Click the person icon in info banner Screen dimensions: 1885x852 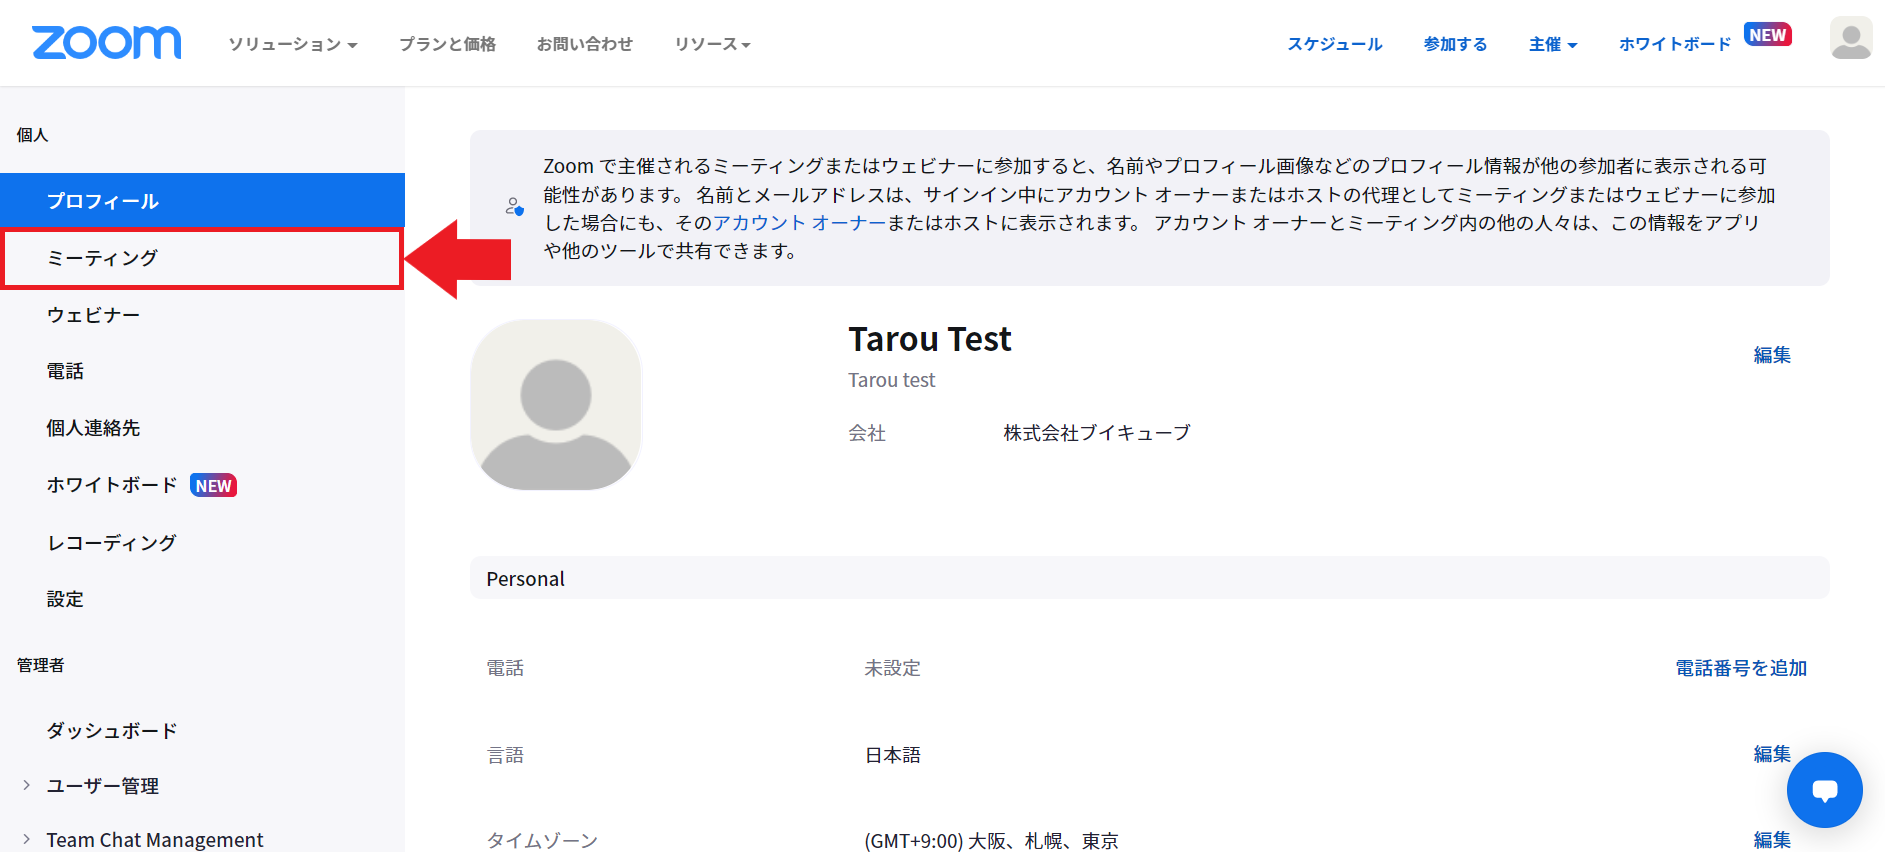point(514,207)
